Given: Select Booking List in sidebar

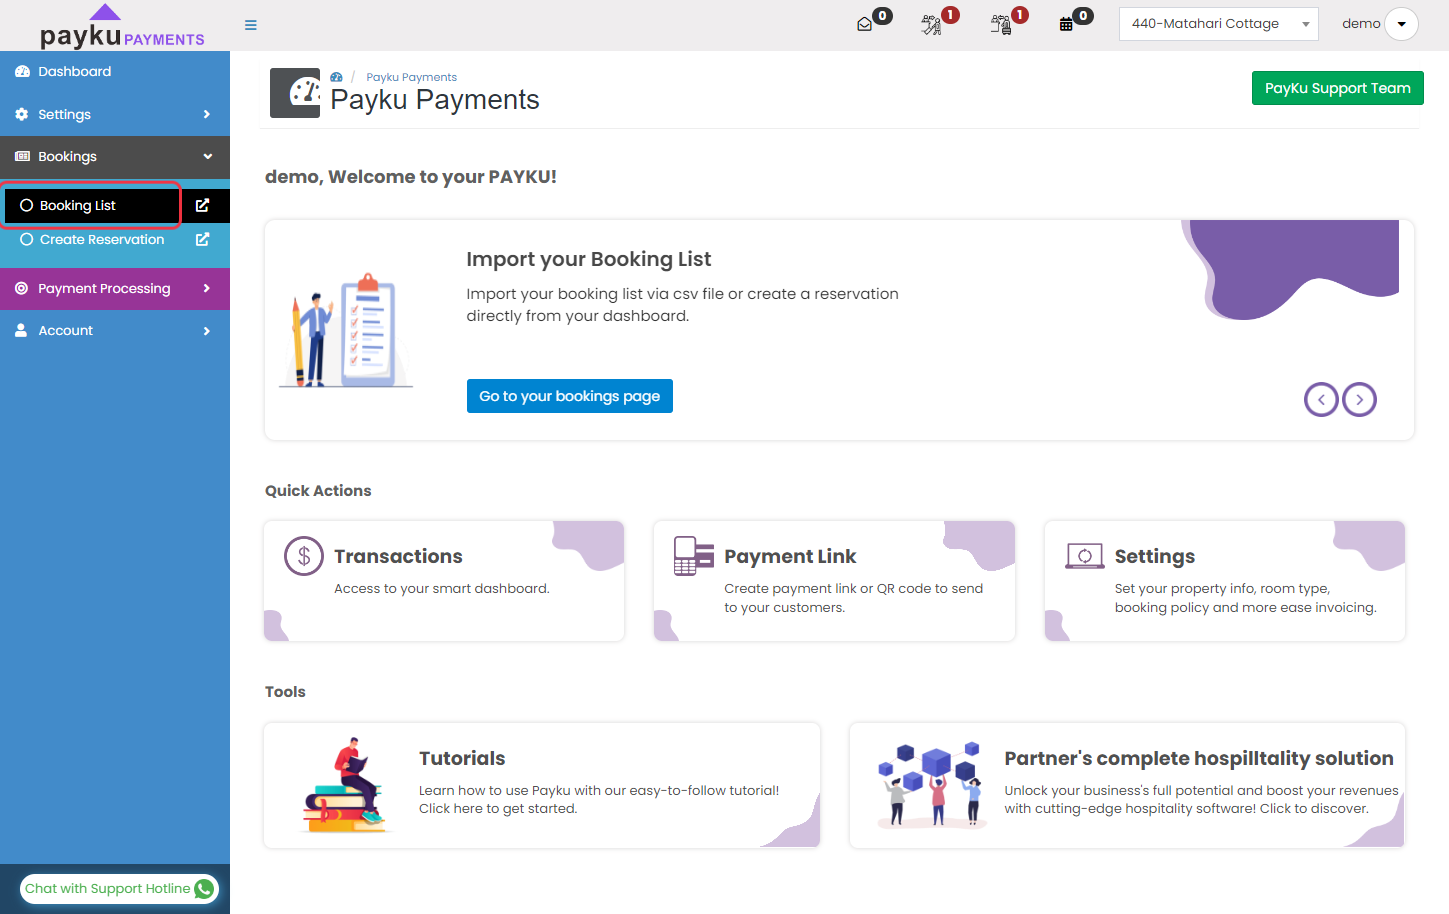Looking at the screenshot, I should coord(91,205).
